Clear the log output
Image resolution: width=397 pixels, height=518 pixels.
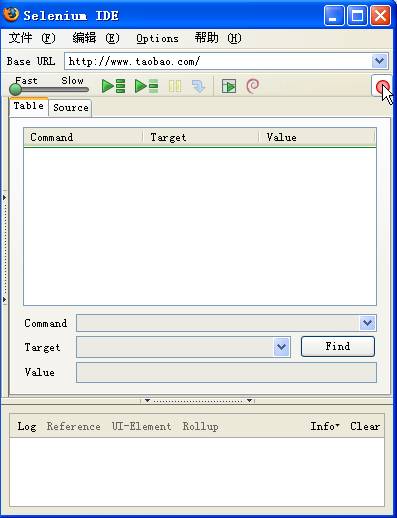[x=365, y=426]
